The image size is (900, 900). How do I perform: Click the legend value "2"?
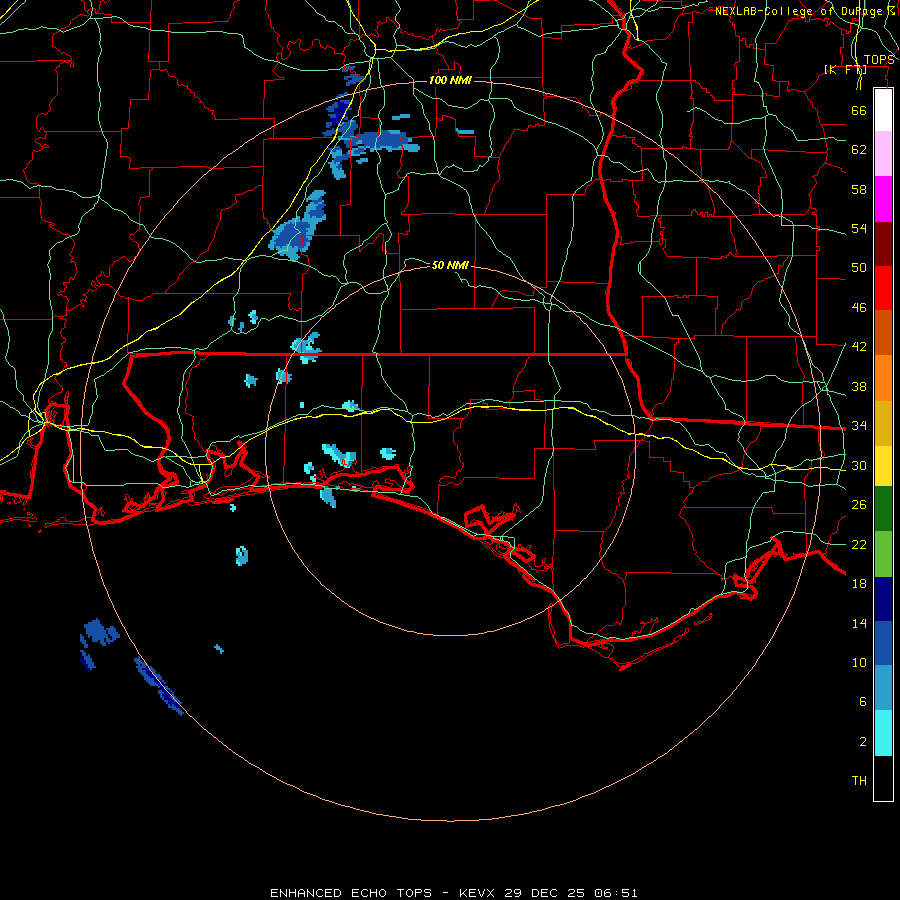[862, 742]
